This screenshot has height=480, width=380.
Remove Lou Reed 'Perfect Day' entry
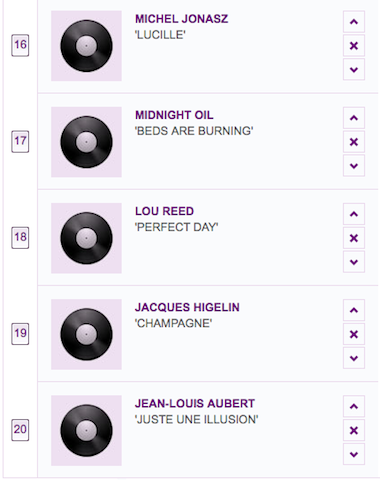[354, 238]
